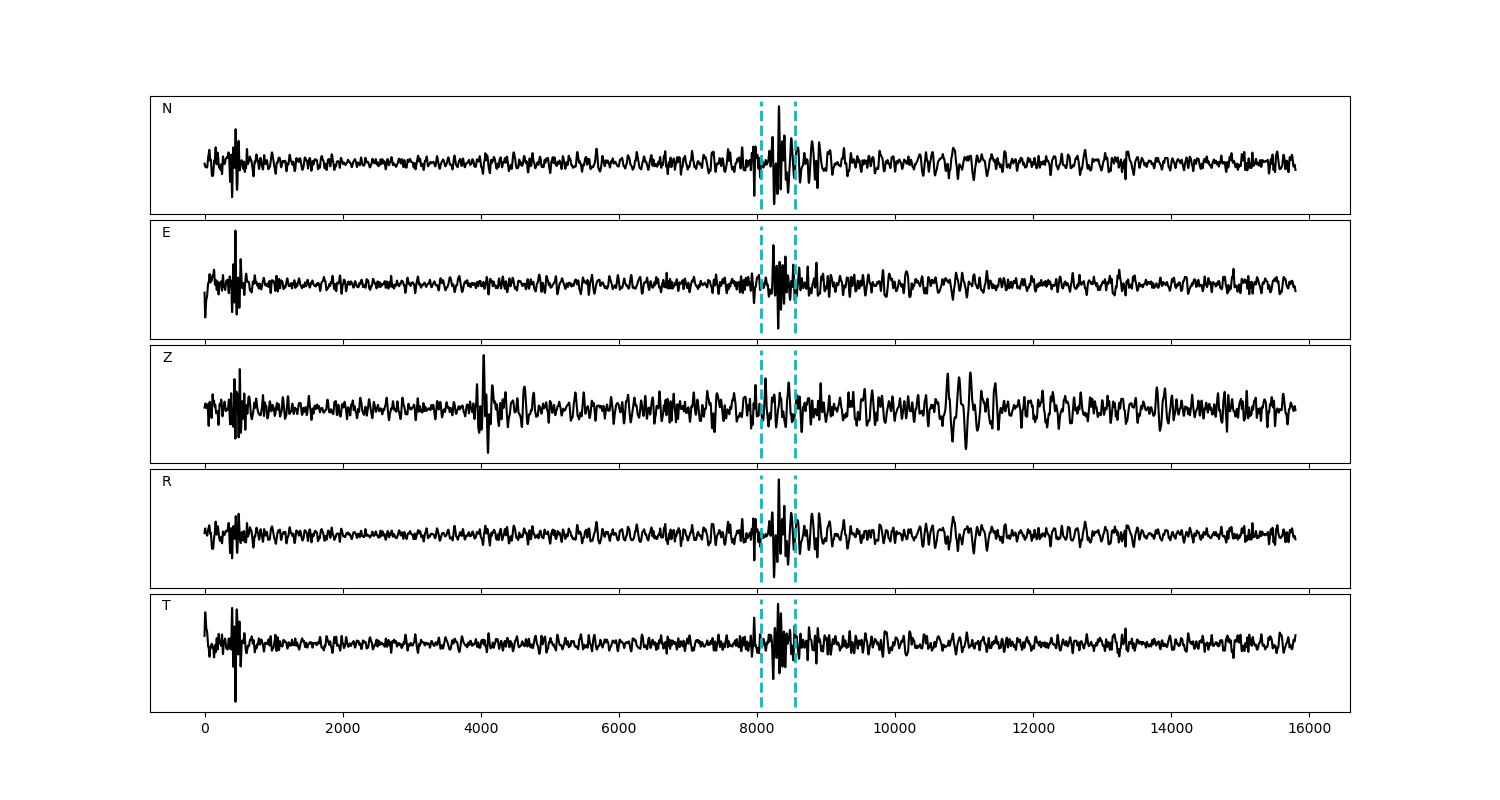Click the x-axis tick label 8000
The height and width of the screenshot is (800, 1500).
(757, 730)
